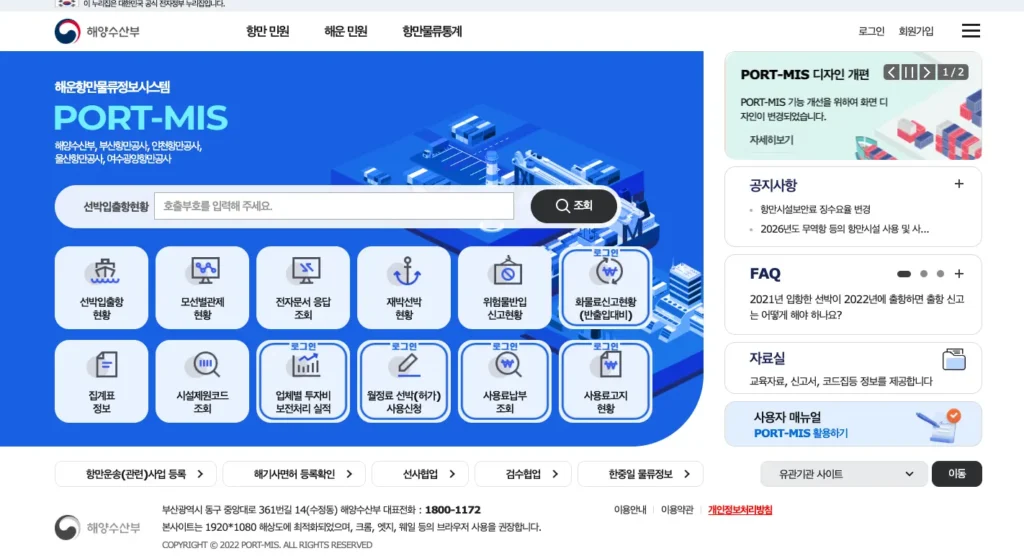The image size is (1024, 556).
Task: Open 전자문서 응답 조회 icon tile
Action: click(x=303, y=287)
